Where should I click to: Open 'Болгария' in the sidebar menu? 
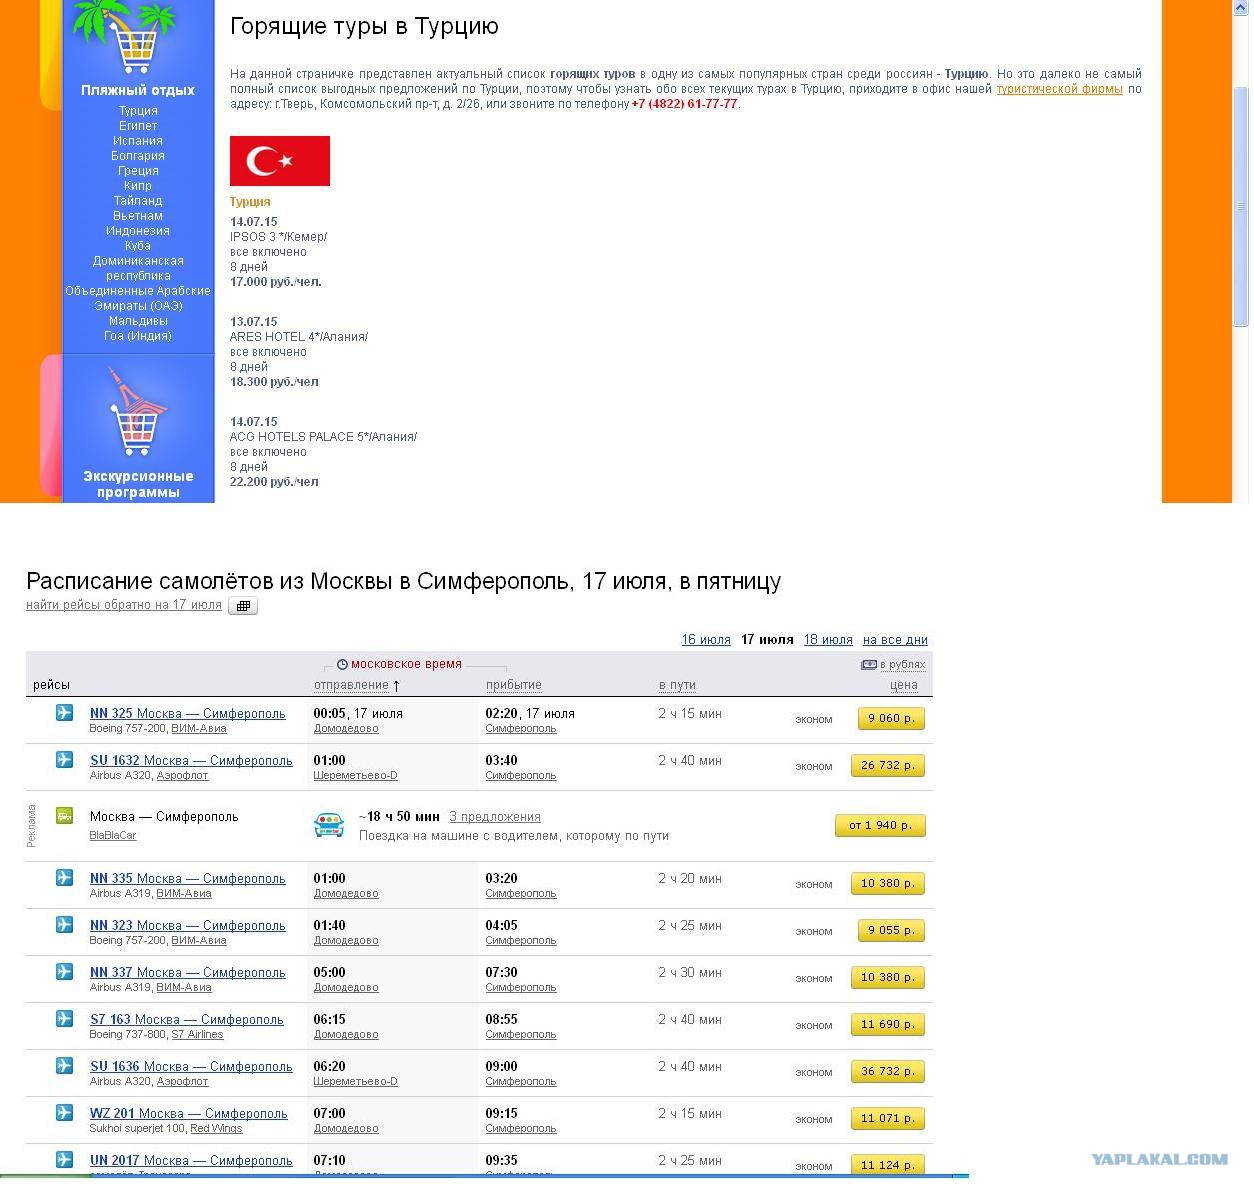pos(138,156)
